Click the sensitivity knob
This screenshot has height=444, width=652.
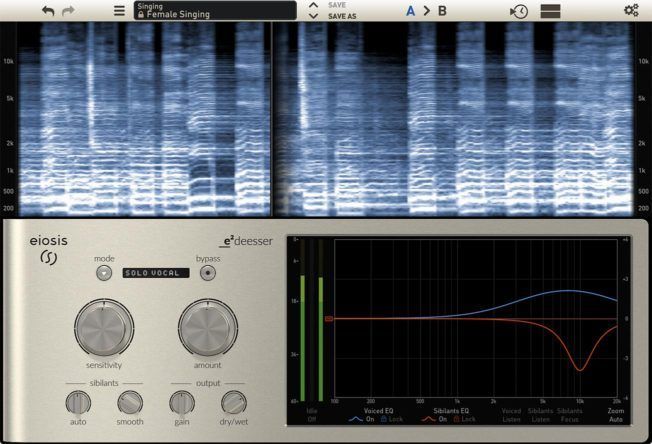(104, 327)
